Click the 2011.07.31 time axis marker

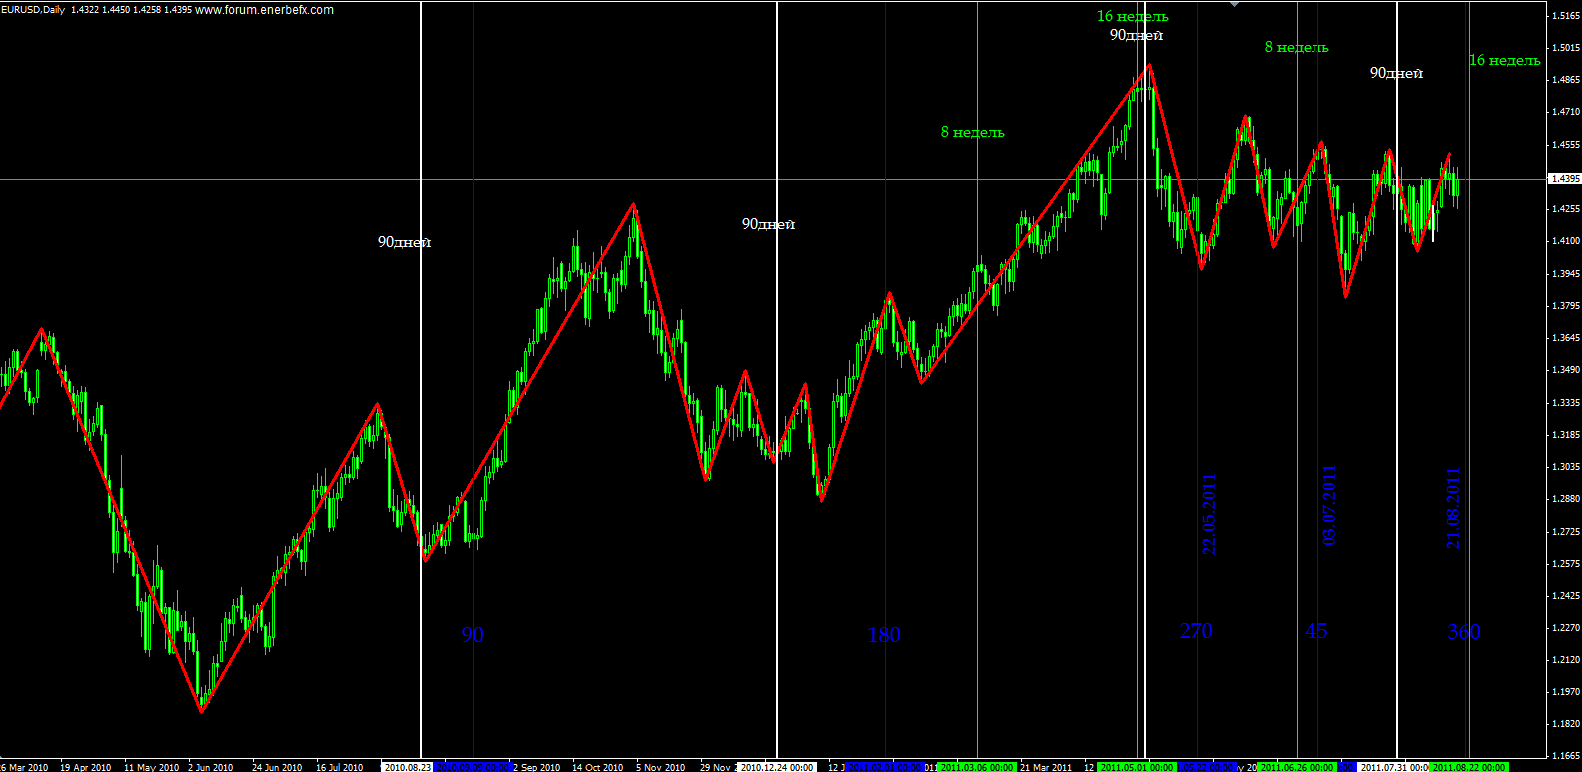point(1394,767)
